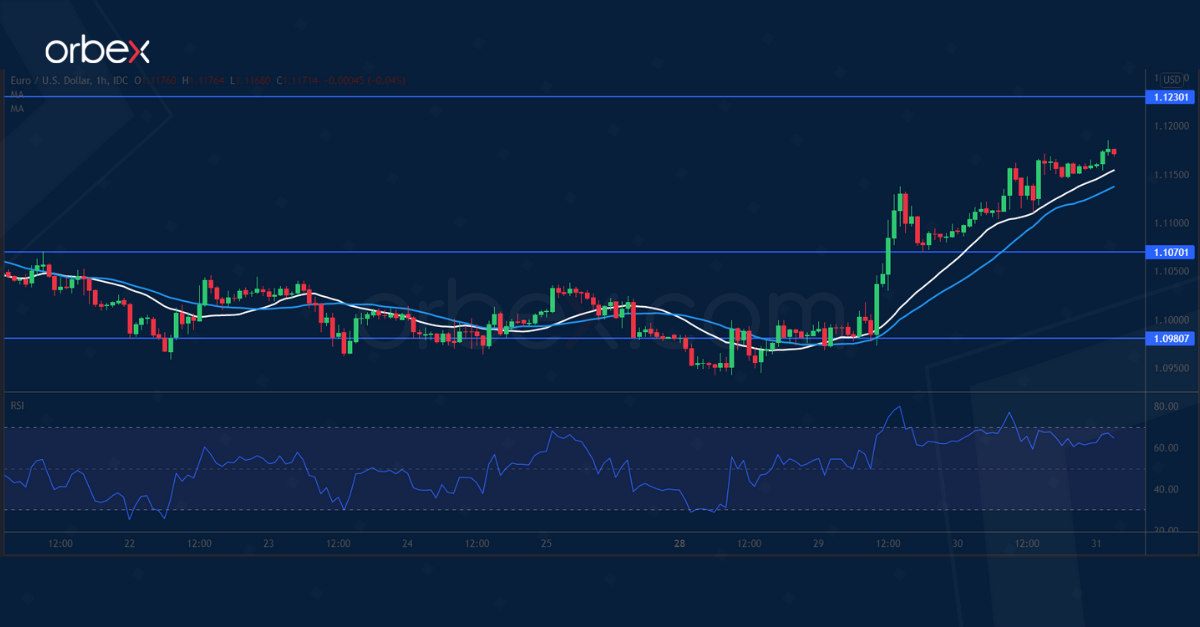This screenshot has width=1200, height=627.
Task: Select the first MA indicator legend
Action: point(15,94)
